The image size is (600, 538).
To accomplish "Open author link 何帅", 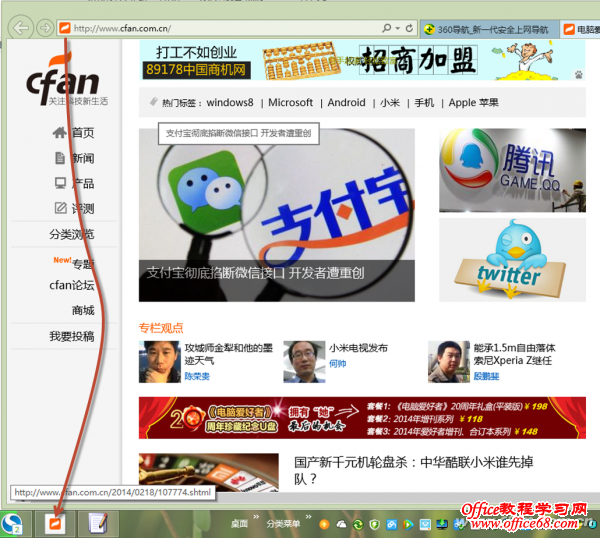I will click(338, 364).
